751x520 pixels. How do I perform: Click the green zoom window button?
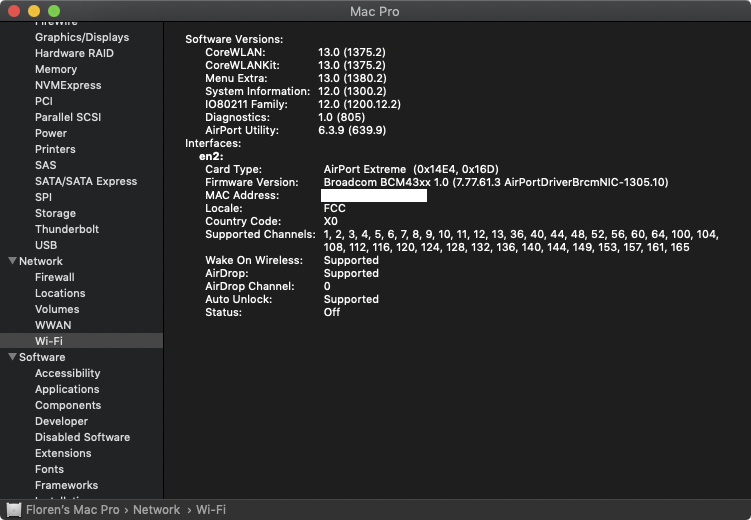tap(54, 11)
